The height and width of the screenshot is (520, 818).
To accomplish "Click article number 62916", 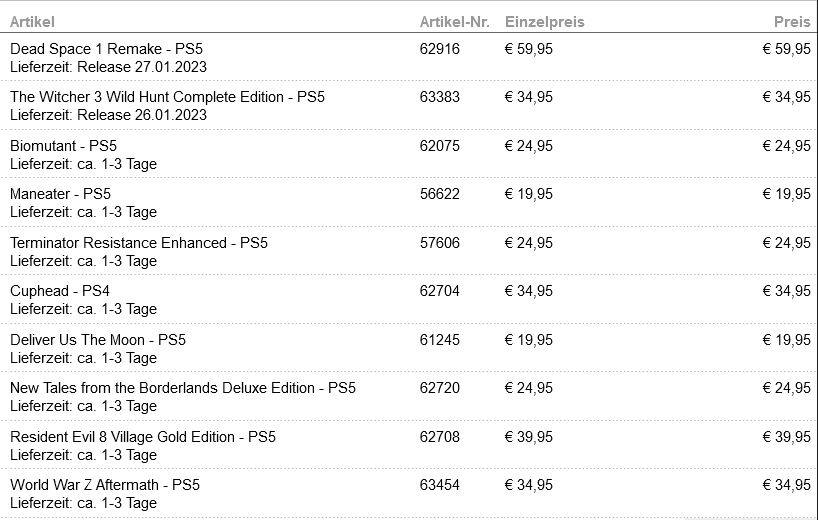I will pos(440,49).
